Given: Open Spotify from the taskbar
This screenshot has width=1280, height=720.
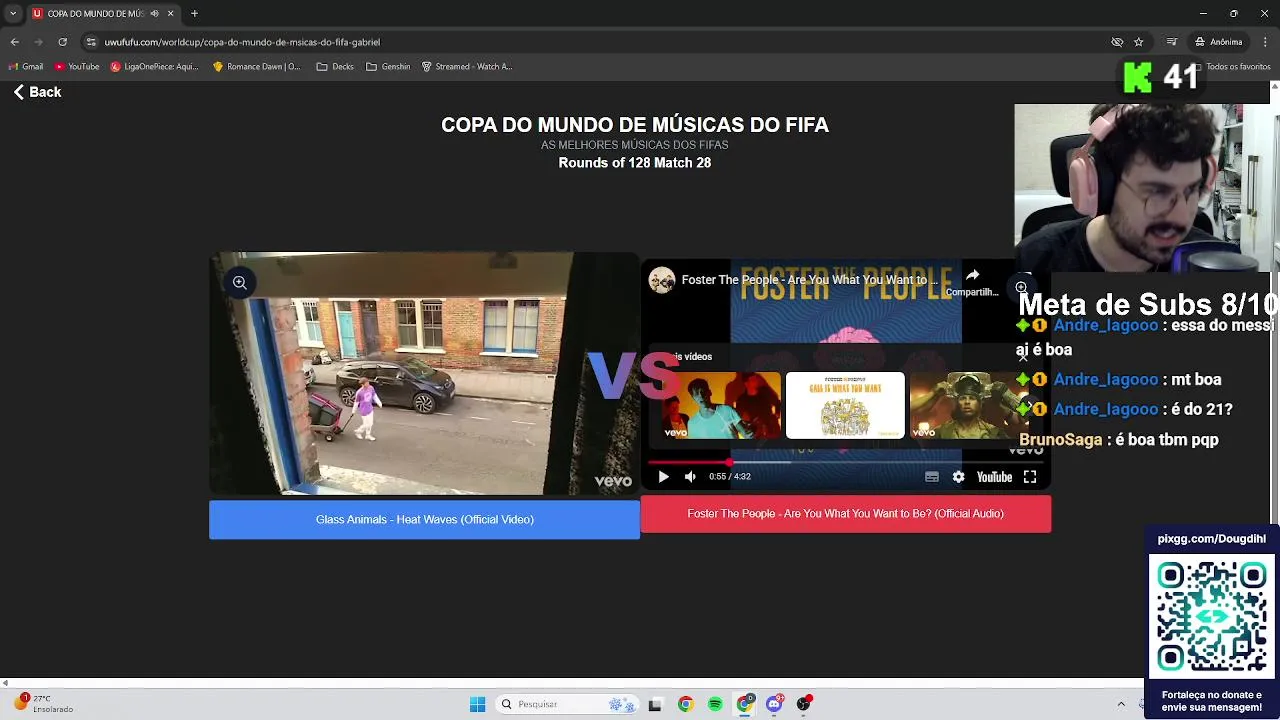Looking at the screenshot, I should click(x=715, y=704).
